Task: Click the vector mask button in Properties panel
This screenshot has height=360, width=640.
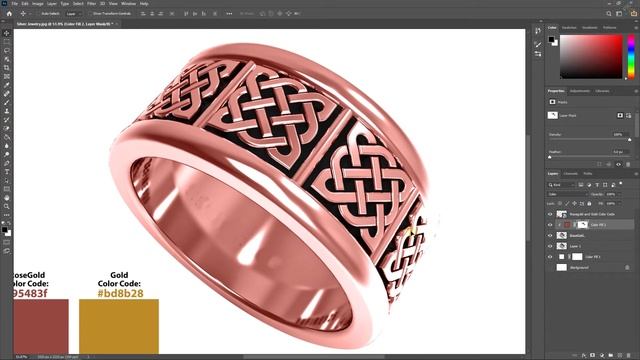Action: pos(629,116)
